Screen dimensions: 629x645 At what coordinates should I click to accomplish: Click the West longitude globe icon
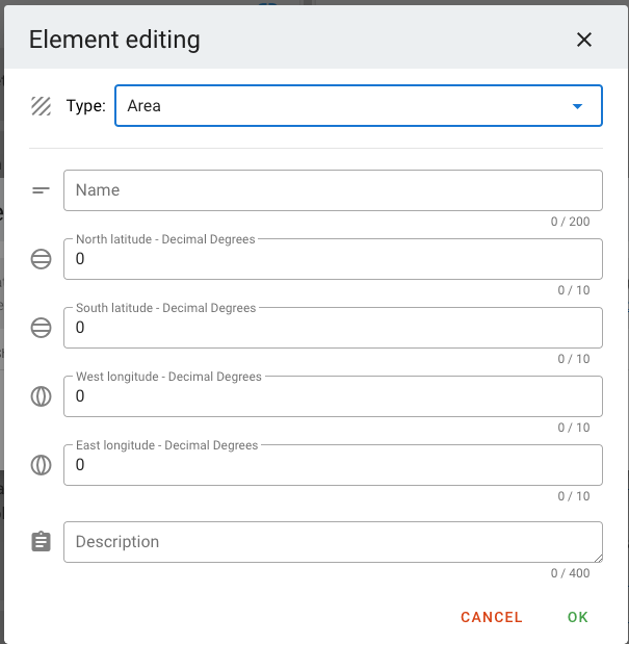pyautogui.click(x=41, y=397)
